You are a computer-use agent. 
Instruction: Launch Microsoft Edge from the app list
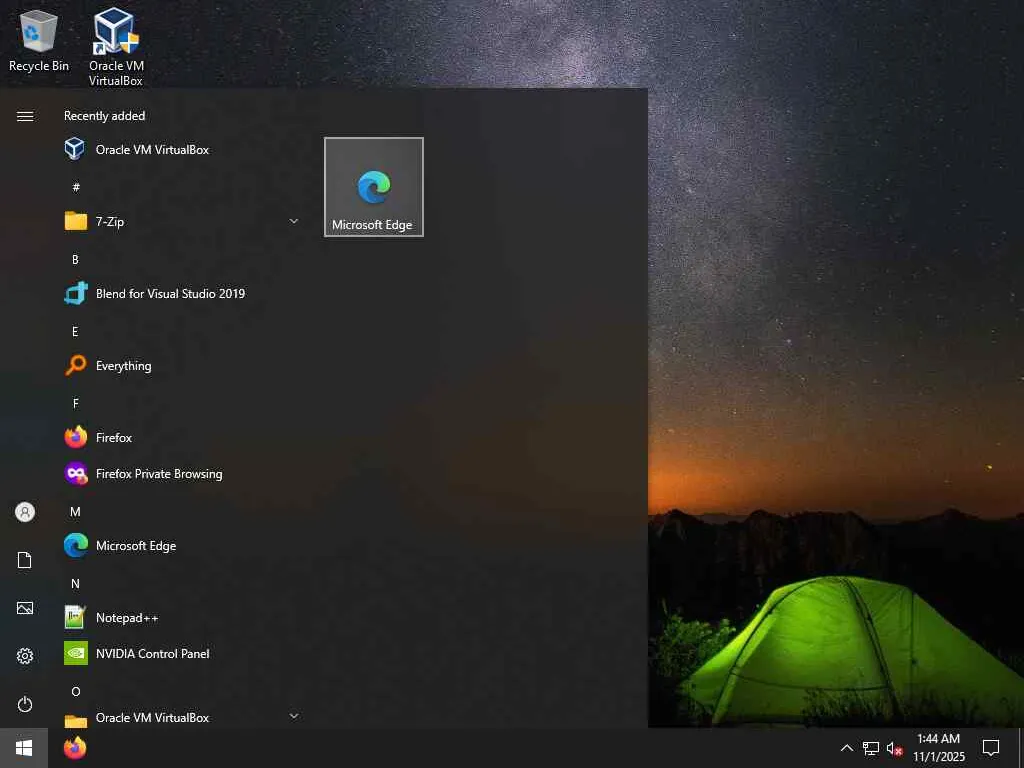[183, 545]
